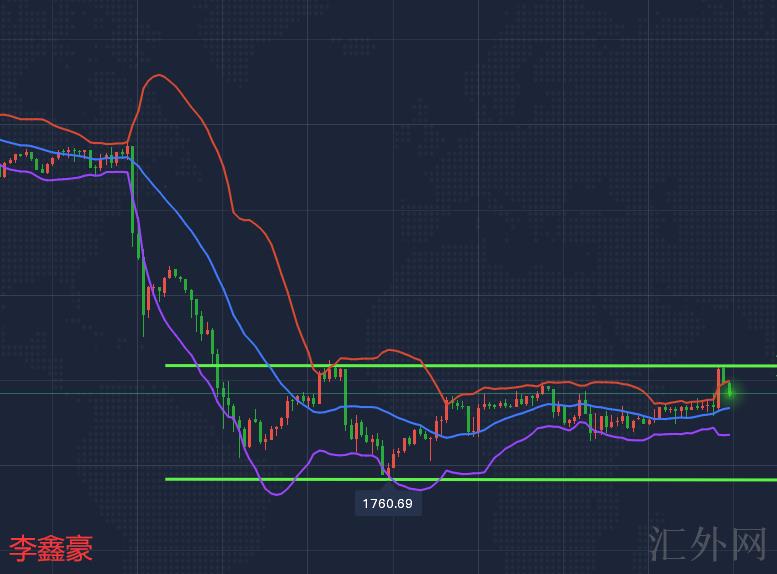Select the lowest candle just above the 1760.69 label
This screenshot has height=574, width=777.
click(x=390, y=462)
